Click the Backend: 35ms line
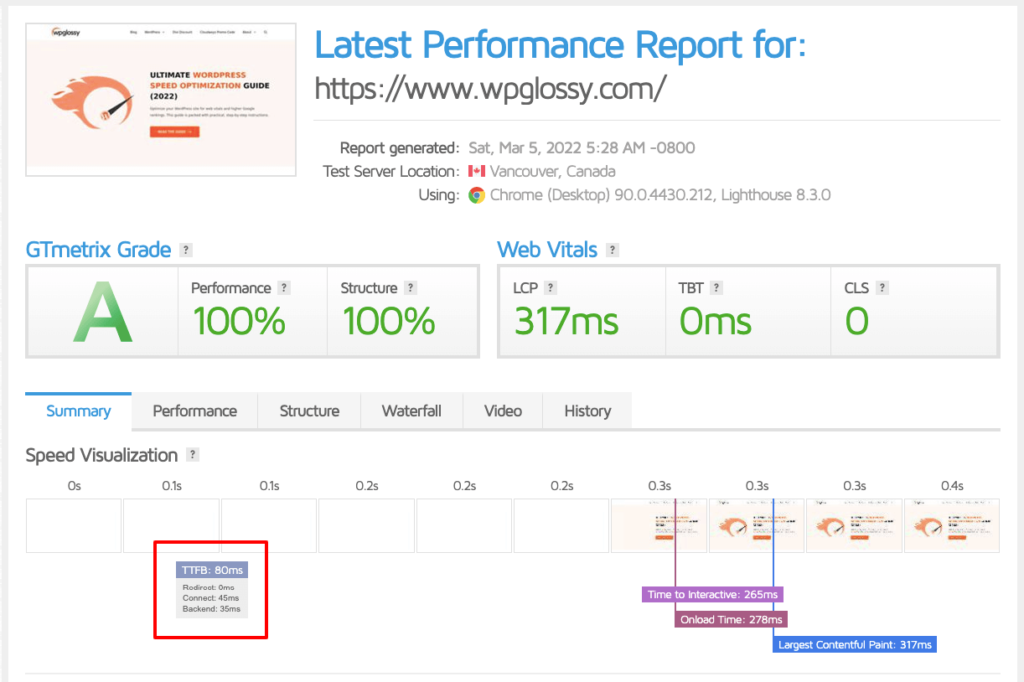1024x682 pixels. click(212, 609)
